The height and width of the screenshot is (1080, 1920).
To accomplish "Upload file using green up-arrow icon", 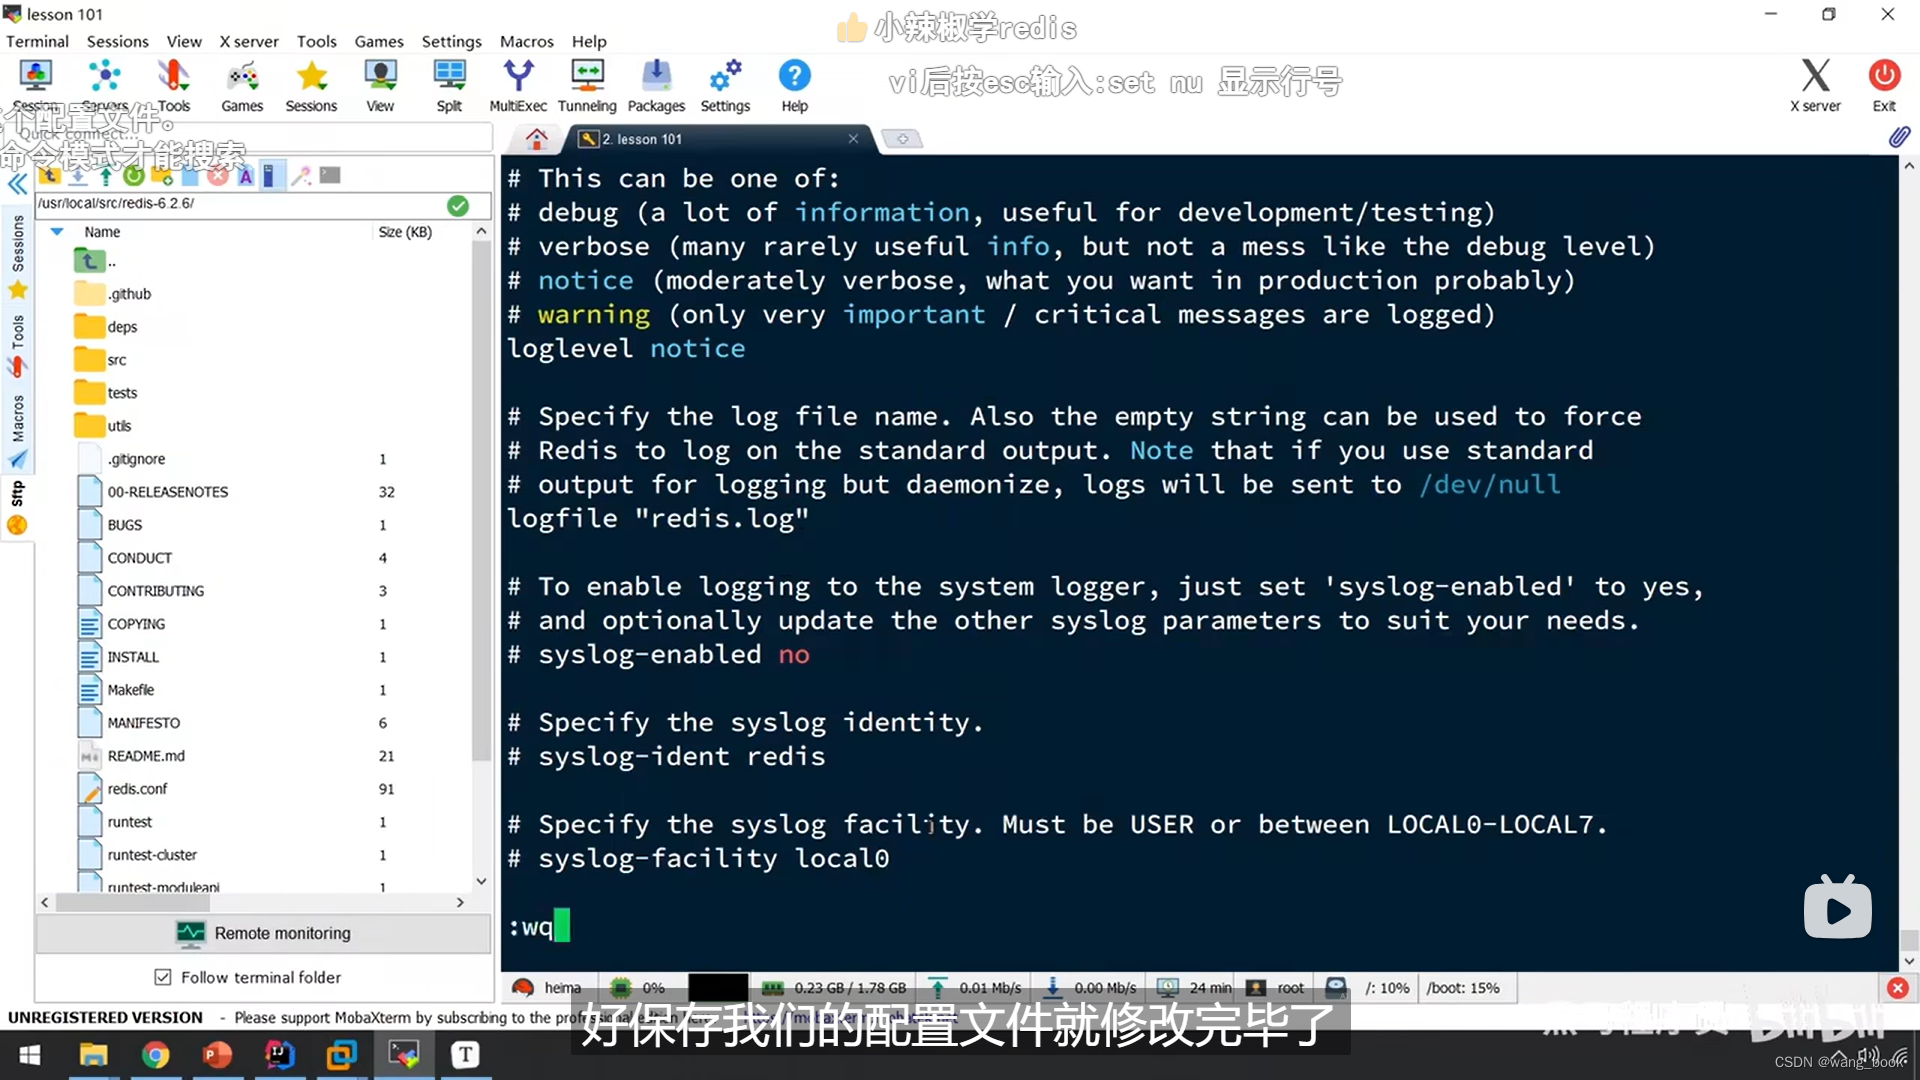I will click(x=106, y=176).
